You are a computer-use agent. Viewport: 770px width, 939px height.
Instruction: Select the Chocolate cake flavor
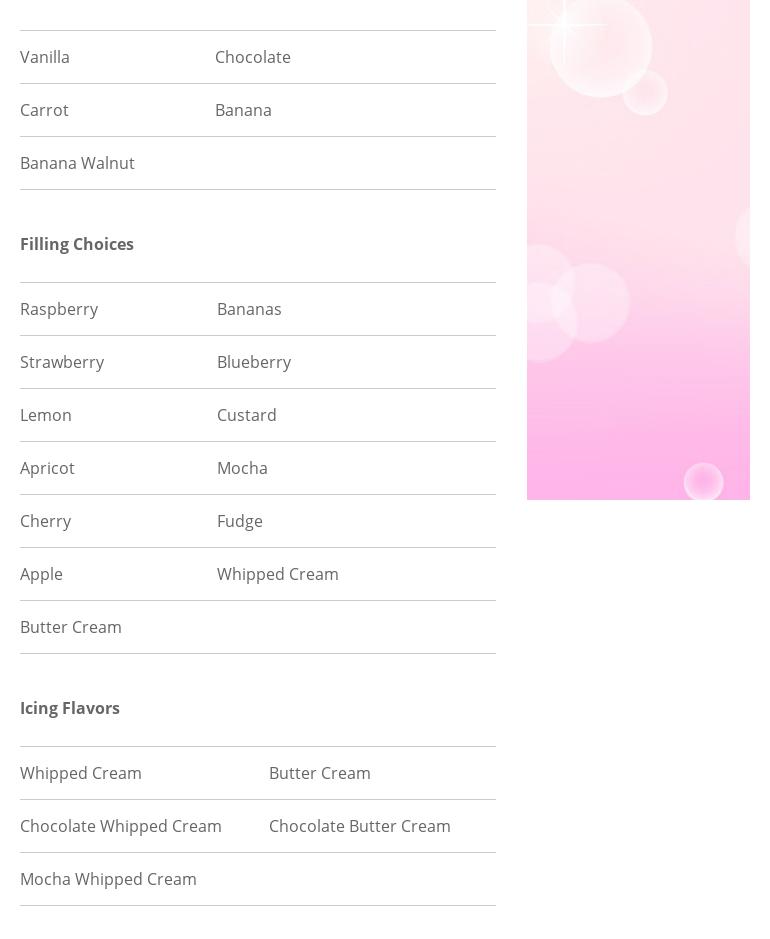tap(252, 57)
